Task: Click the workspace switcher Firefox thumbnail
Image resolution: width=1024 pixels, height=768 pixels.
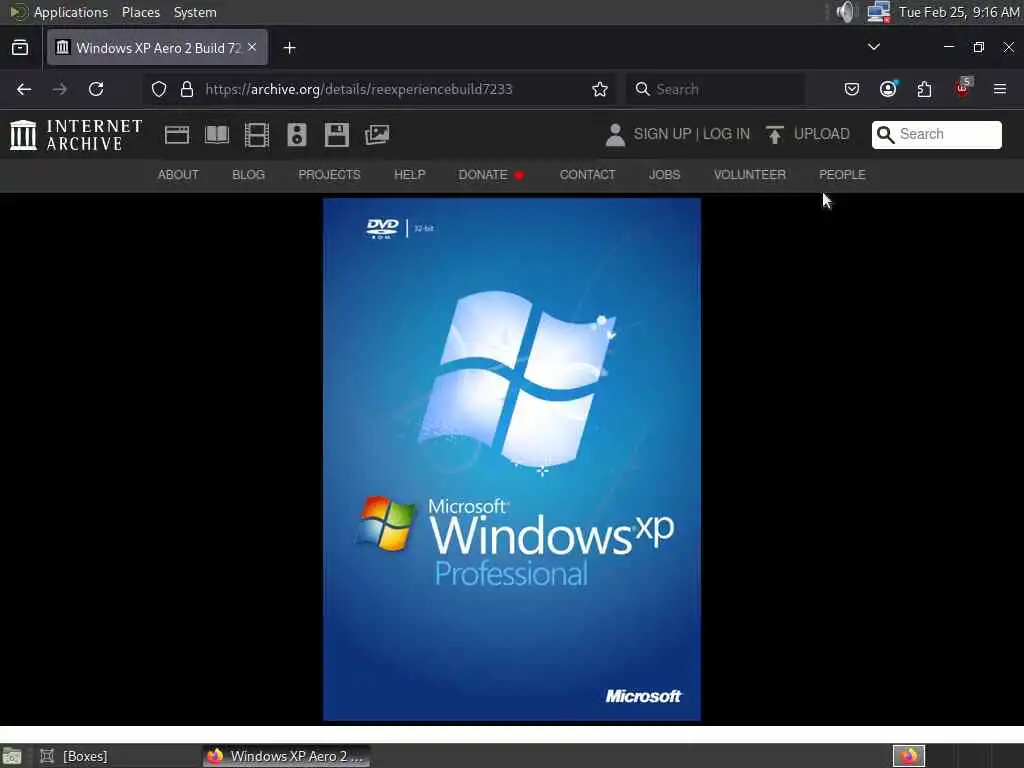Action: pos(909,756)
